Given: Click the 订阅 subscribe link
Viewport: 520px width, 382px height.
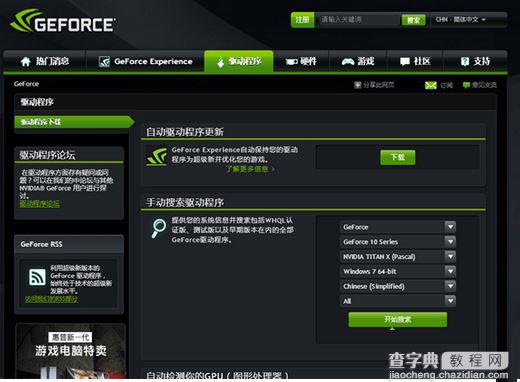Looking at the screenshot, I should point(447,85).
